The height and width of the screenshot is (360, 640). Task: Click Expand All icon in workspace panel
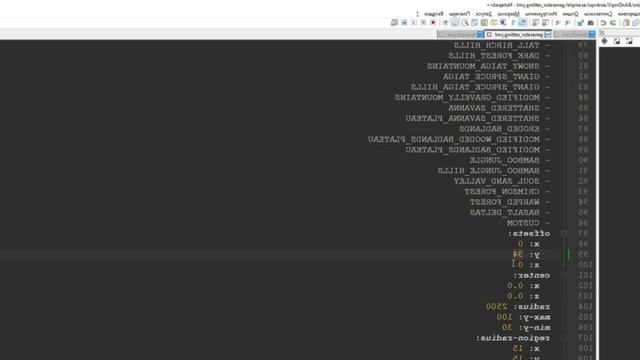pos(629,41)
